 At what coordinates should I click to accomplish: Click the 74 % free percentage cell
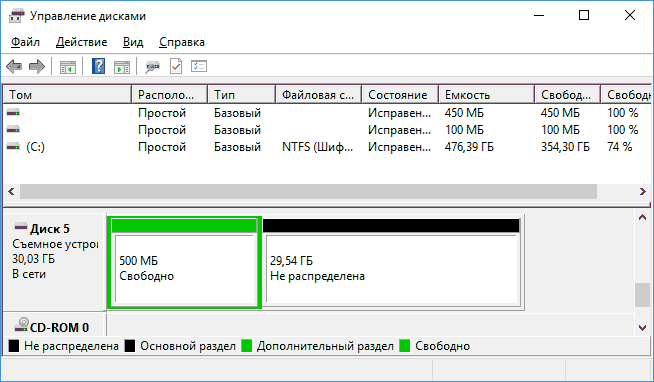(x=620, y=147)
